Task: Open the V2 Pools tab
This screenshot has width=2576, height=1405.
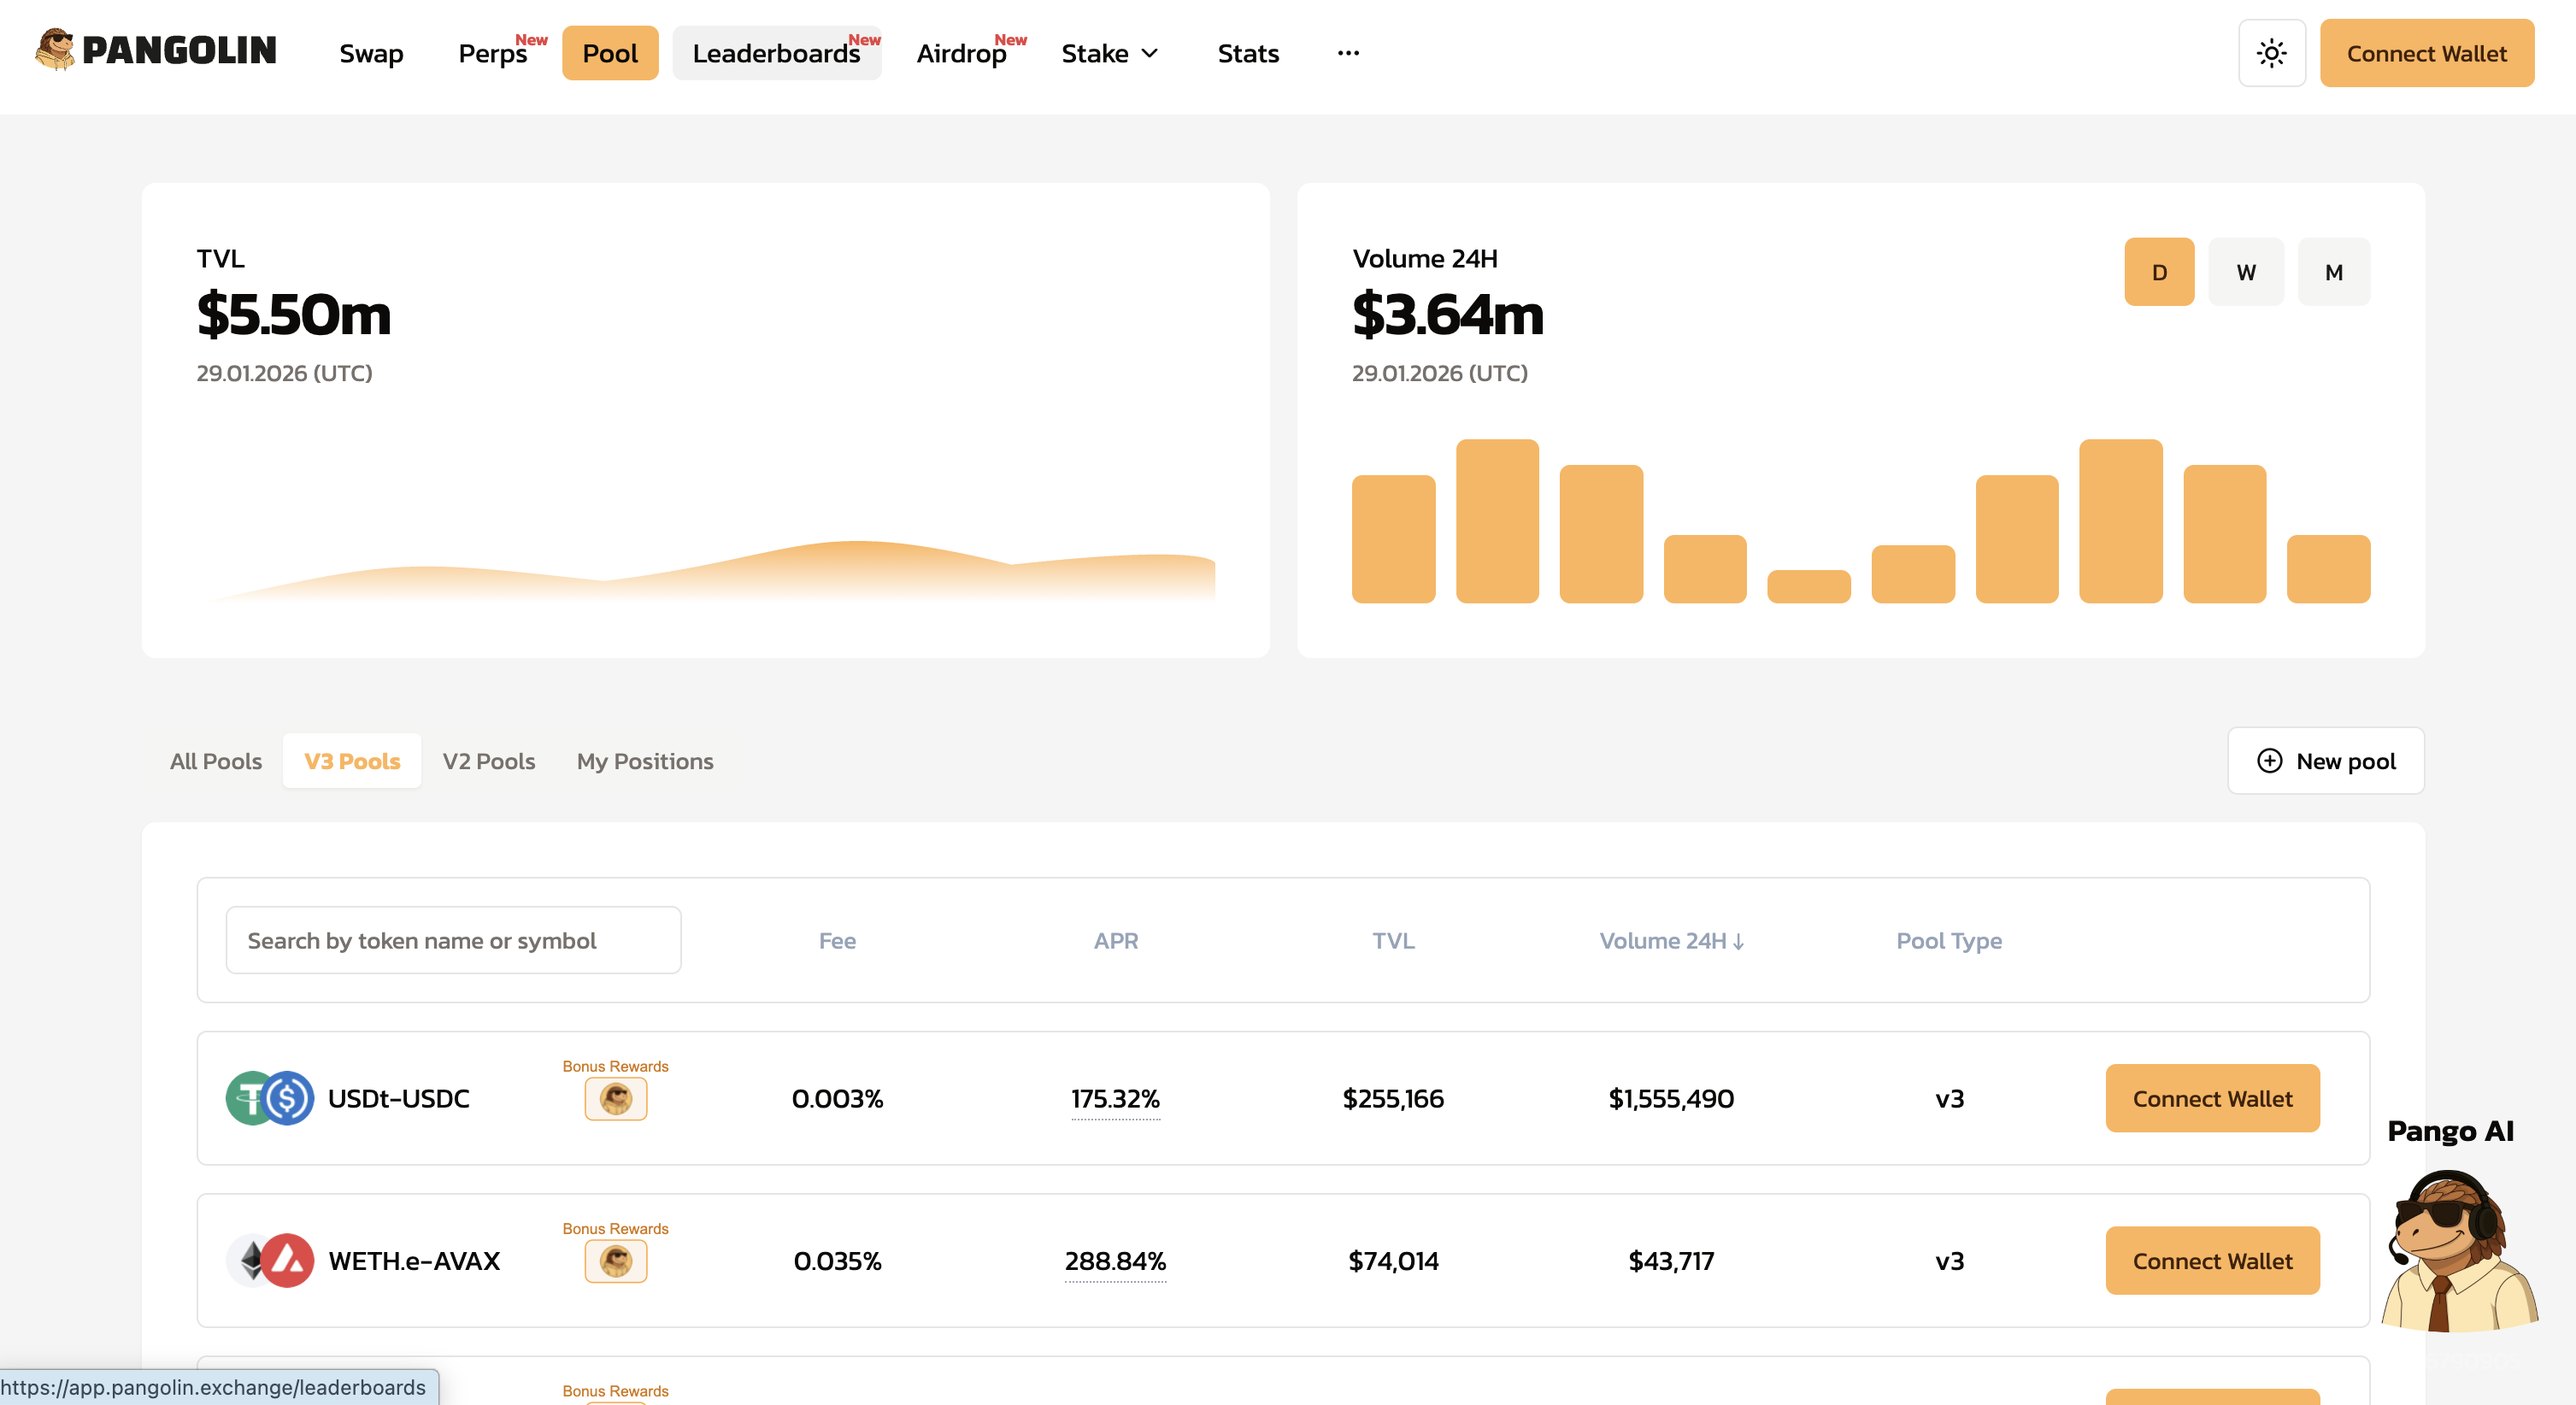Action: point(488,761)
